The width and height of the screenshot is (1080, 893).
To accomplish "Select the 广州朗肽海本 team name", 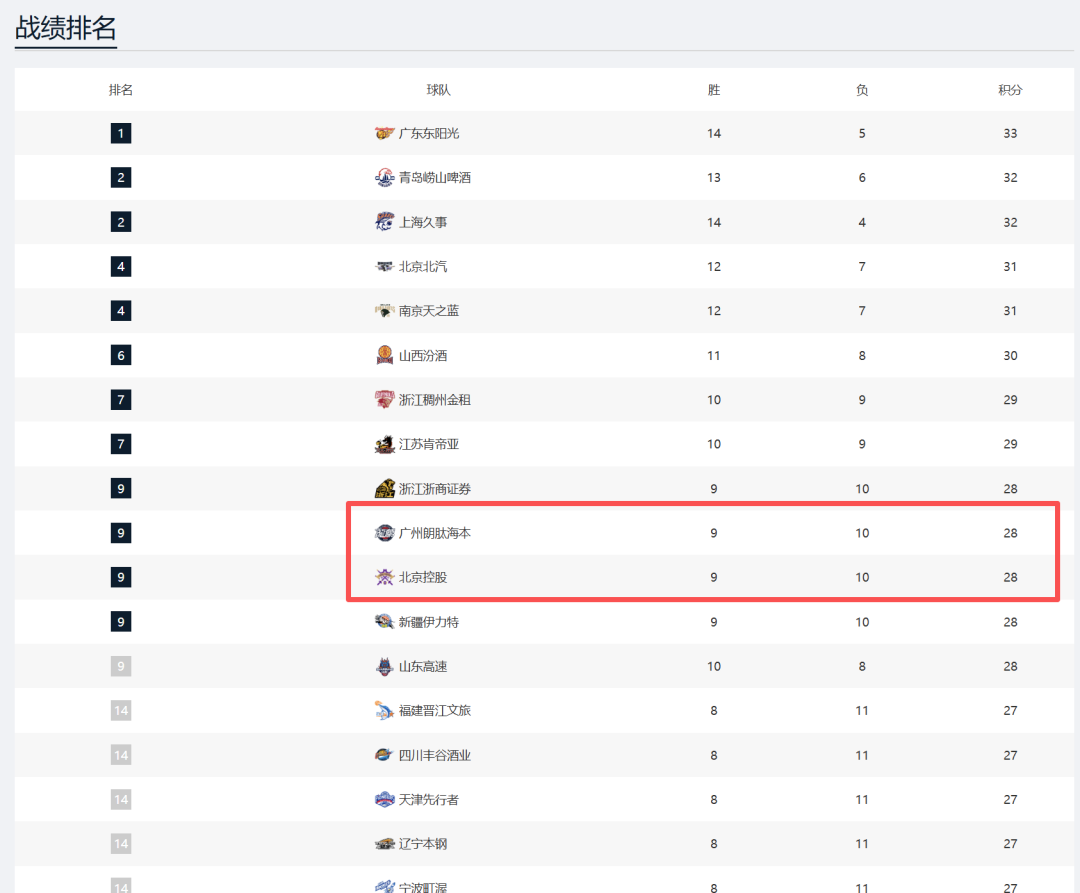I will (435, 533).
